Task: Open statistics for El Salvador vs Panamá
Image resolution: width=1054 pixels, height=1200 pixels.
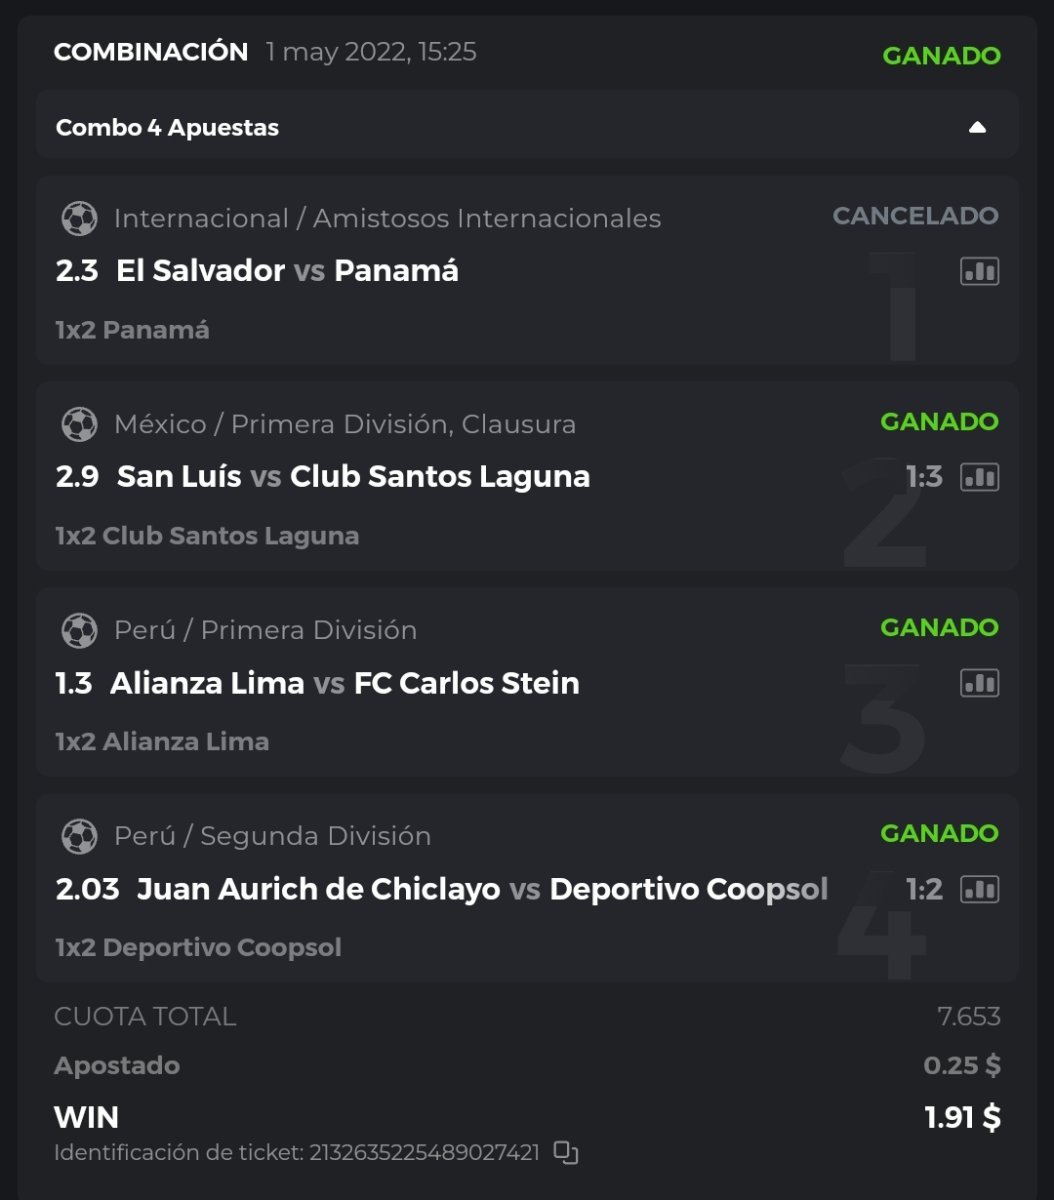Action: 979,271
